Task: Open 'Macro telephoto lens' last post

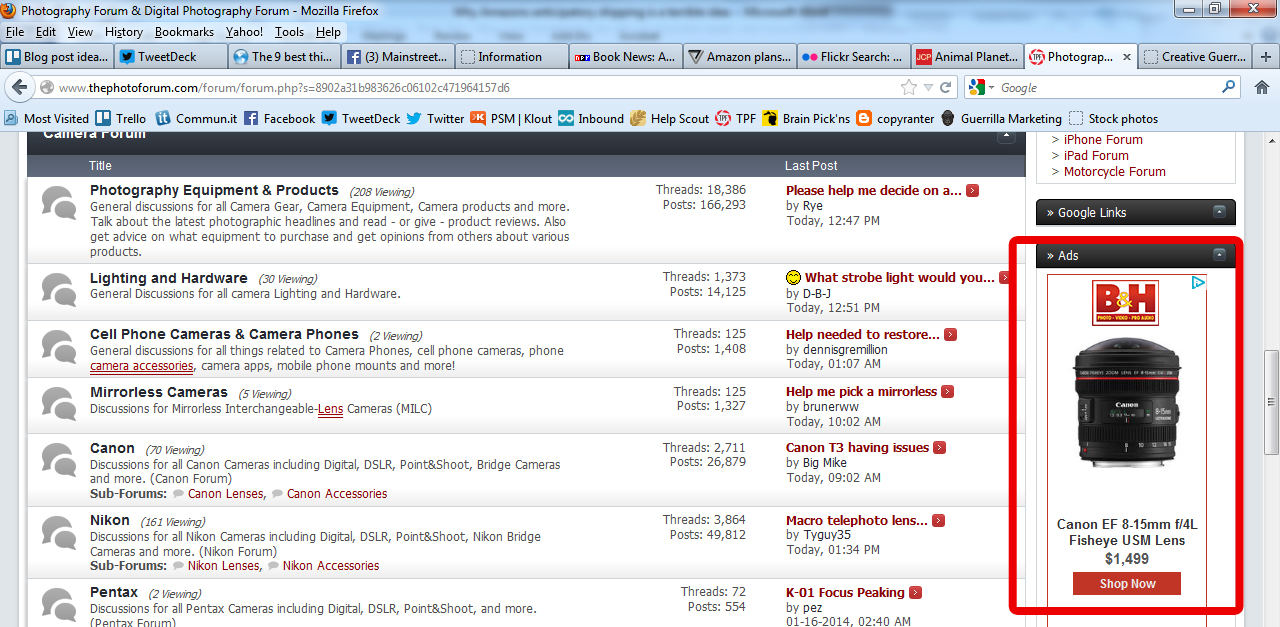Action: pos(857,520)
